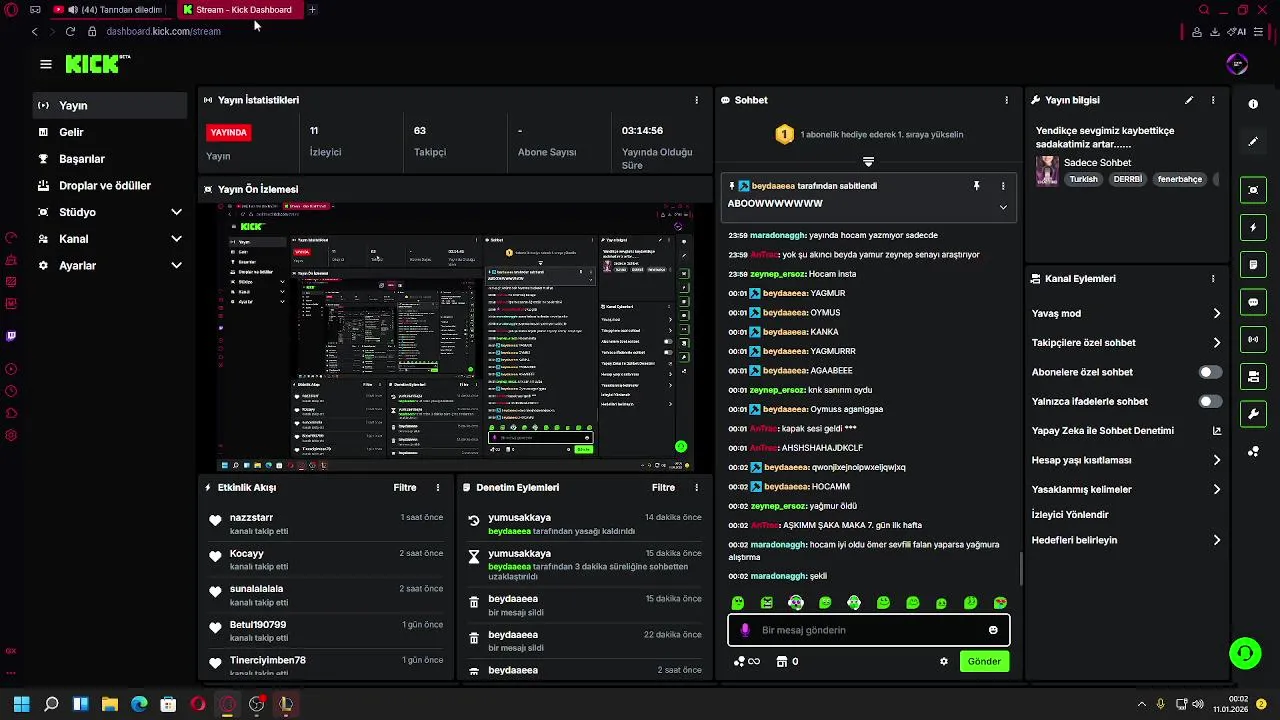Toggle the note icon in right rail
The image size is (1280, 720).
pyautogui.click(x=1253, y=264)
